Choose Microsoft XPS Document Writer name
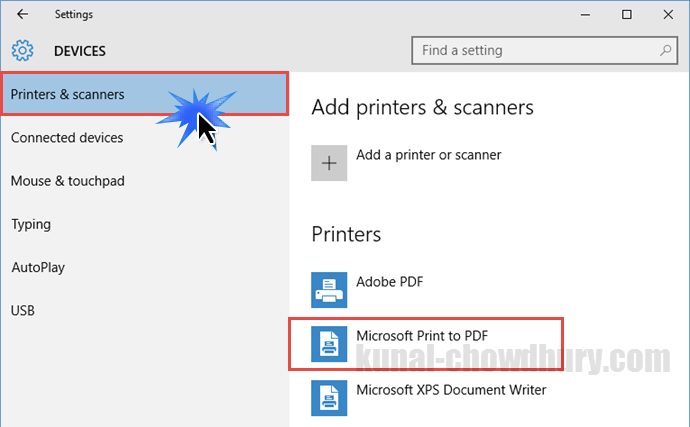Image resolution: width=690 pixels, height=427 pixels. point(451,390)
